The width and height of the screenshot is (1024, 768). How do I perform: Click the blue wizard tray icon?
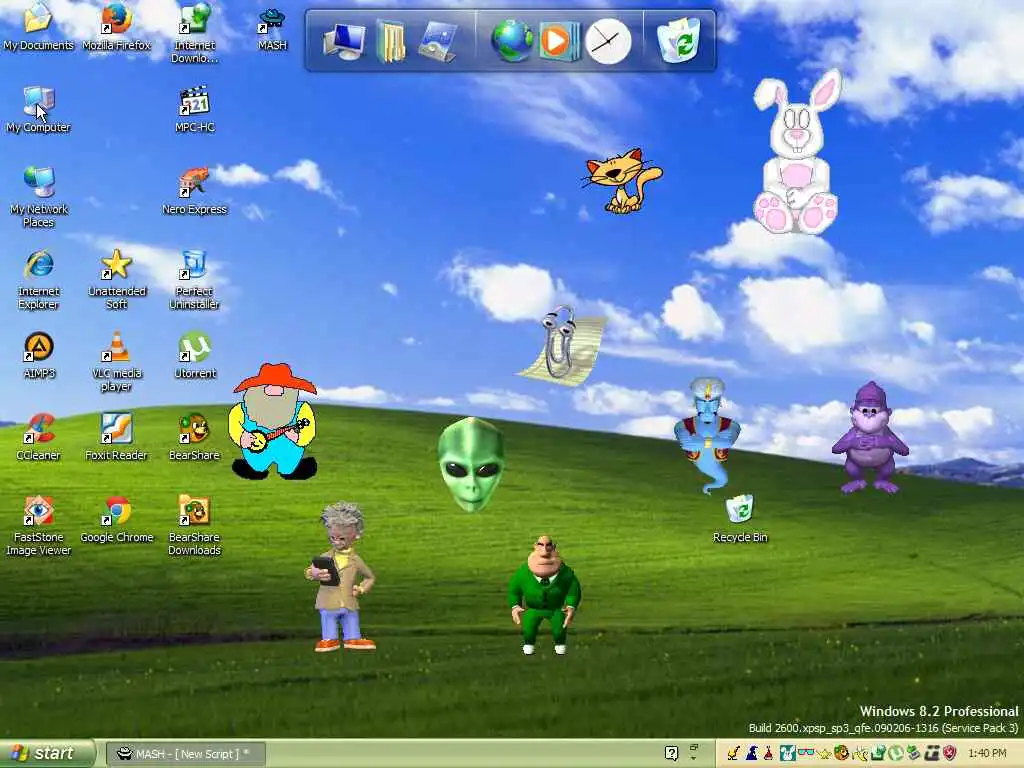coord(752,754)
